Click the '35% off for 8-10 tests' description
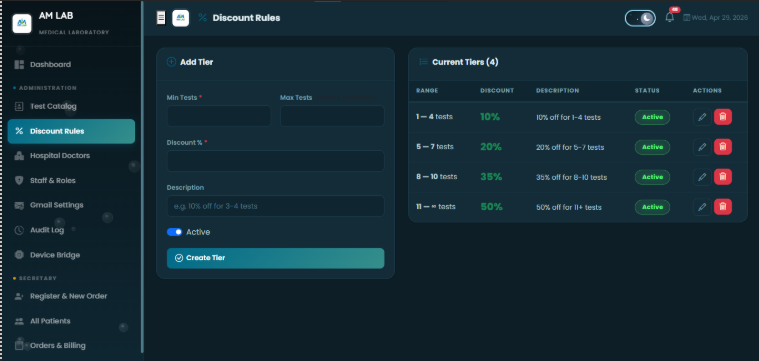Image resolution: width=759 pixels, height=361 pixels. [x=572, y=178]
